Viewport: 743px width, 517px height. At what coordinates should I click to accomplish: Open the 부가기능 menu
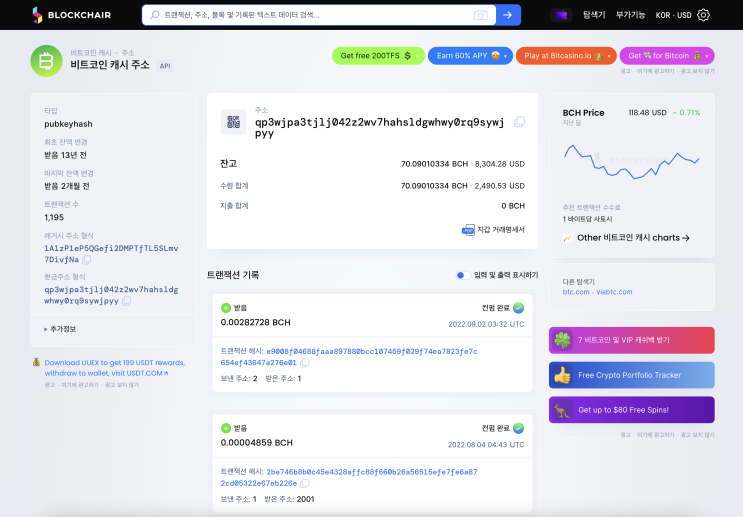(630, 15)
